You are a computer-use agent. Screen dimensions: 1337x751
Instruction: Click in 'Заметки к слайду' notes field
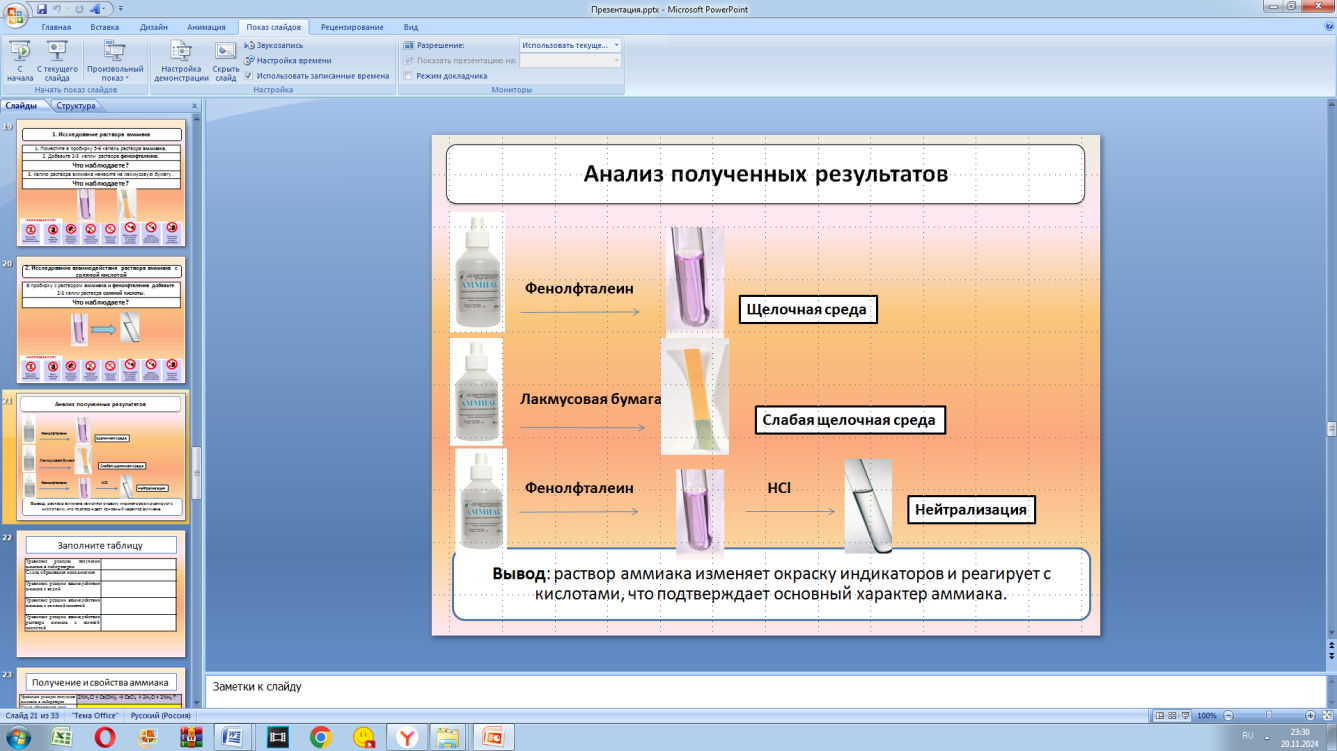pos(765,689)
